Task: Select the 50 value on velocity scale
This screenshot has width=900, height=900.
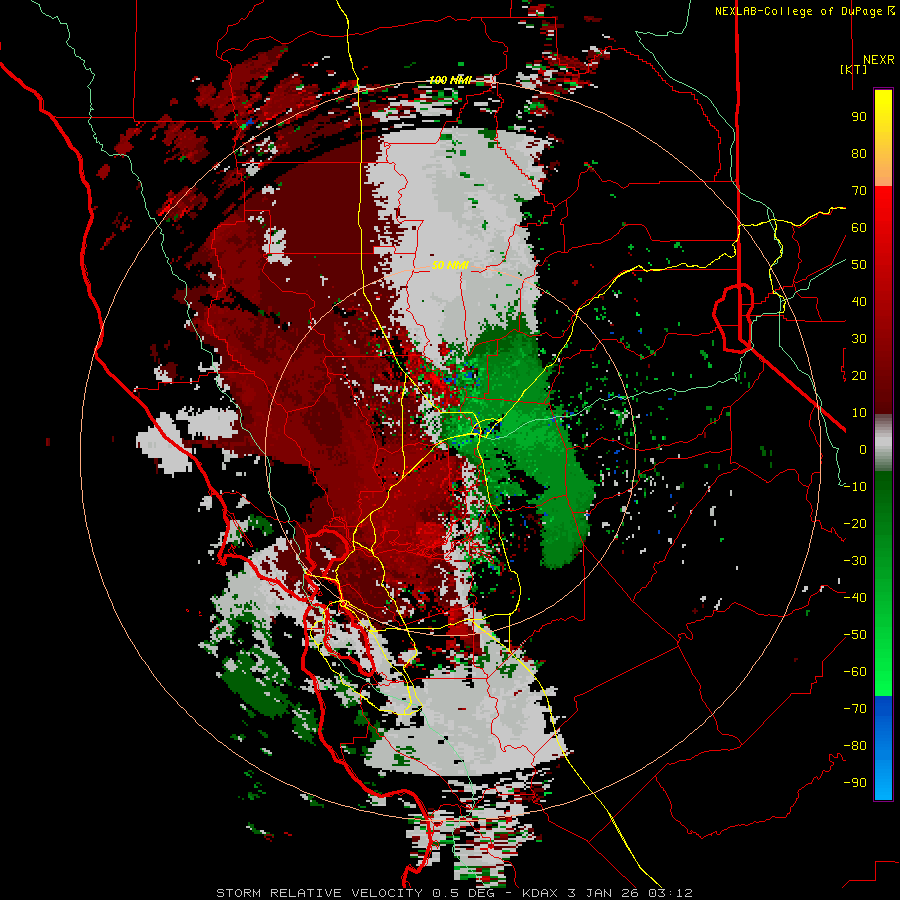Action: (x=859, y=265)
